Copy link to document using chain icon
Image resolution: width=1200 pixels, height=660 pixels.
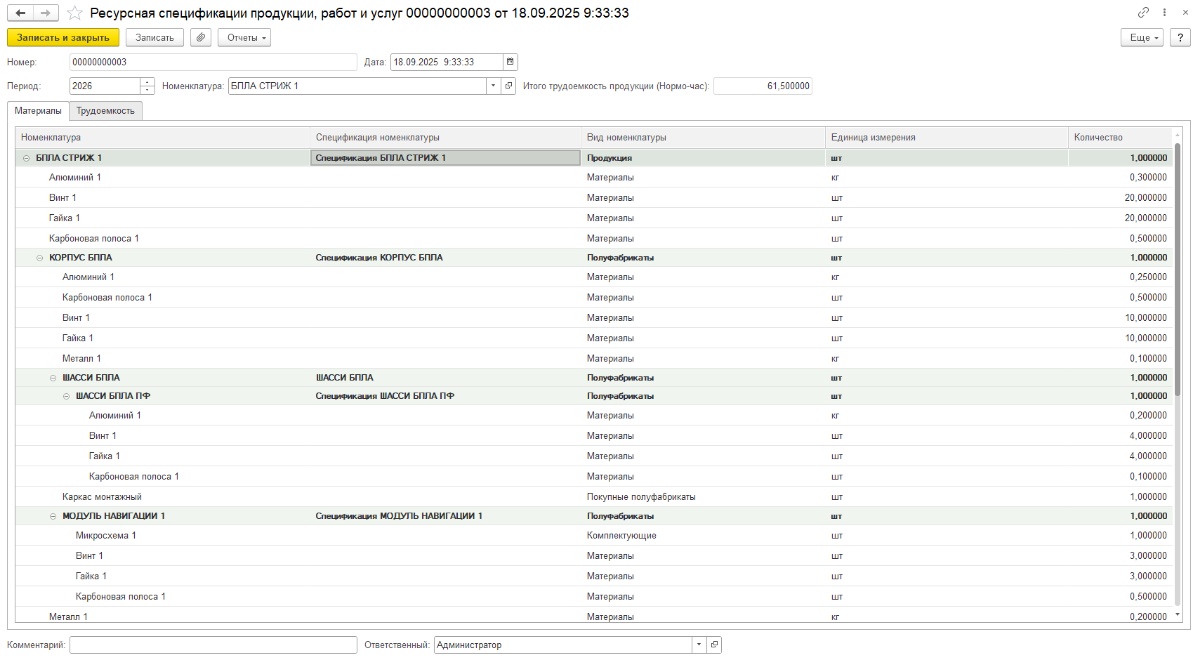1143,13
